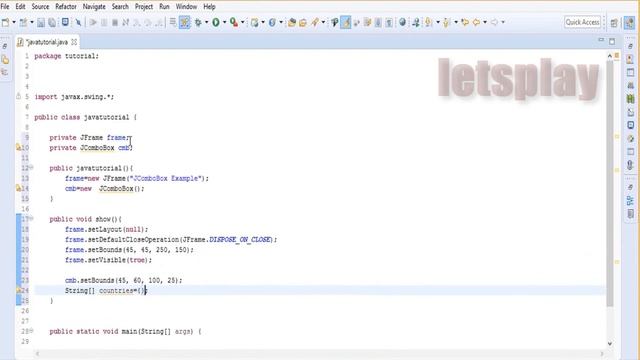Select the active Java perspective button
Viewport: 640px width, 360px height.
pos(630,22)
